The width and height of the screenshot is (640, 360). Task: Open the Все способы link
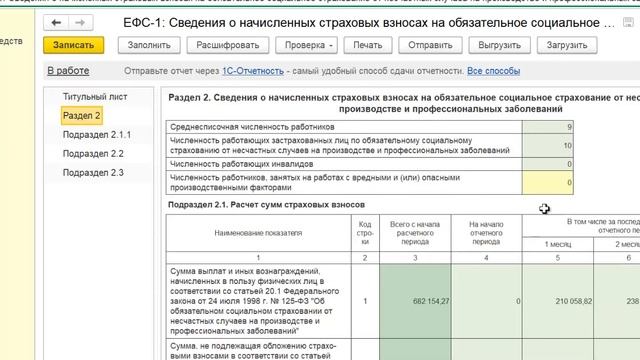pyautogui.click(x=493, y=71)
